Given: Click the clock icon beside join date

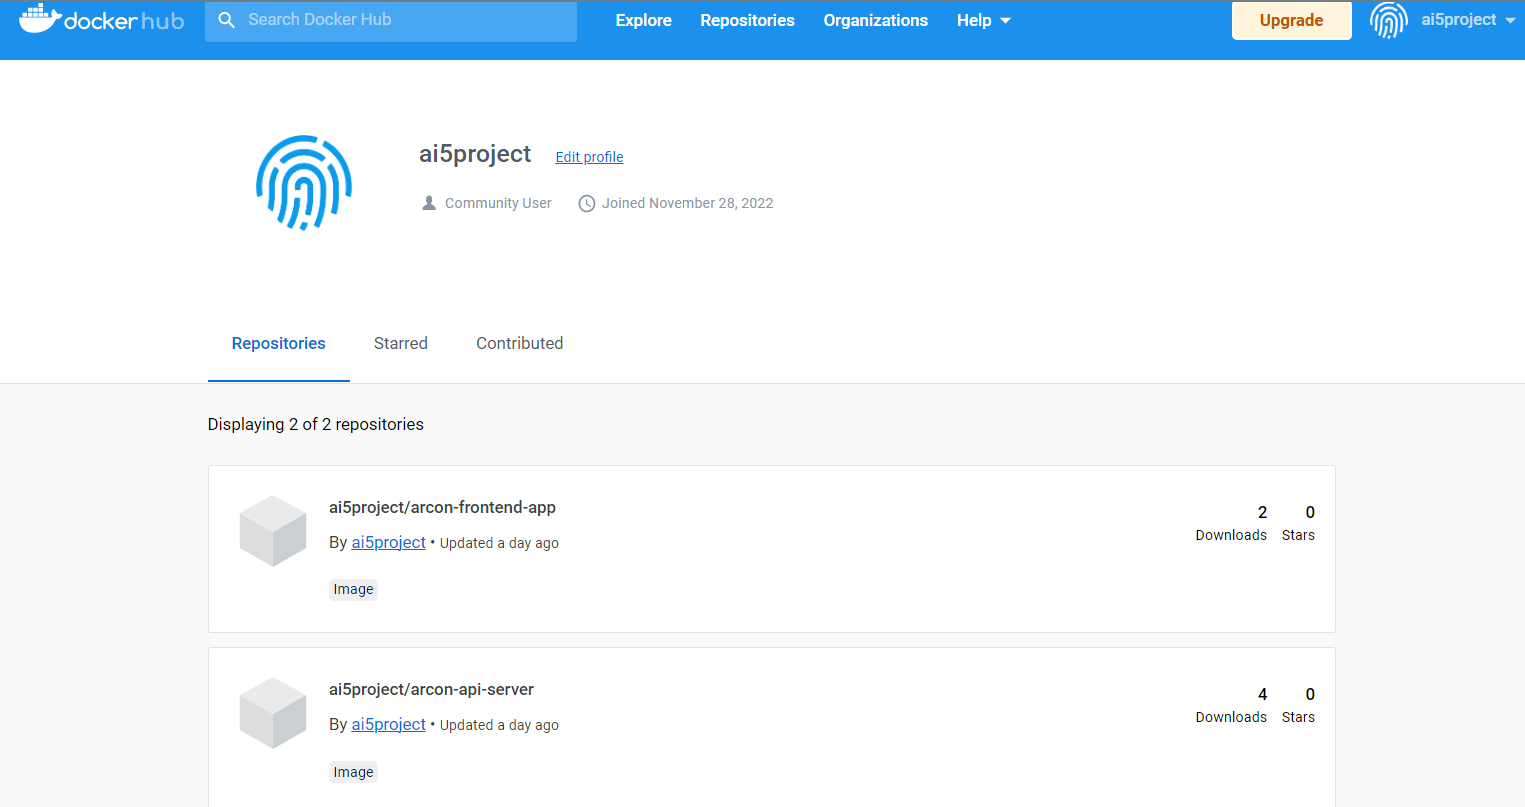Looking at the screenshot, I should (x=586, y=202).
